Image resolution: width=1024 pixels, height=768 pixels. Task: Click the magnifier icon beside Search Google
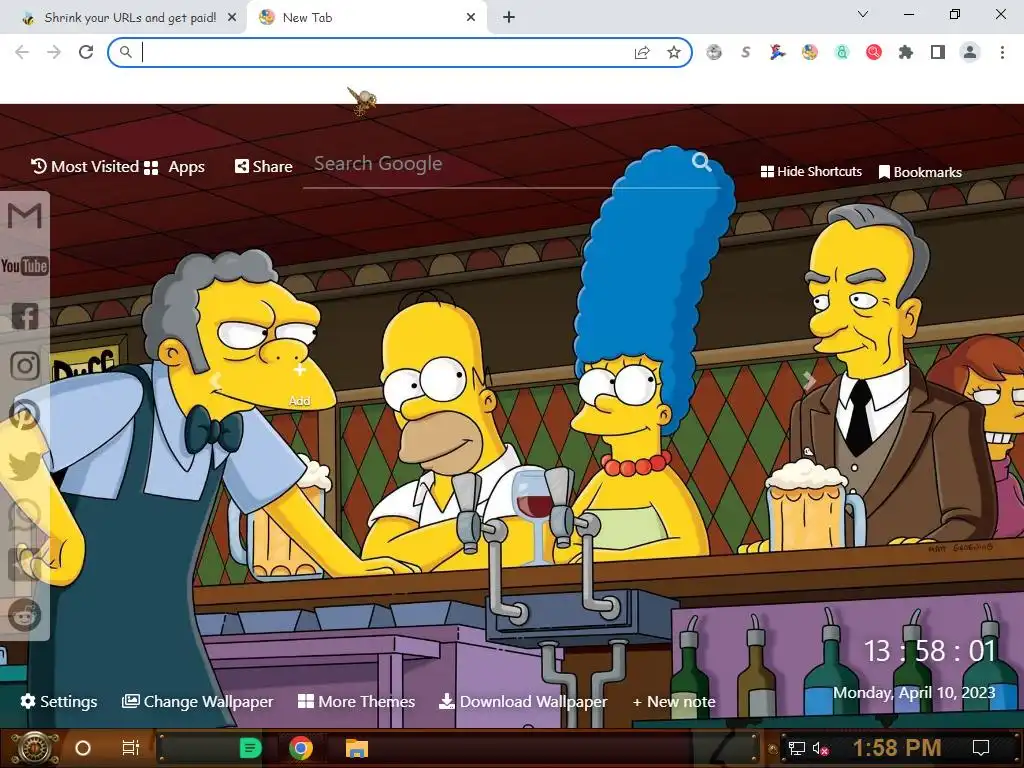point(701,161)
